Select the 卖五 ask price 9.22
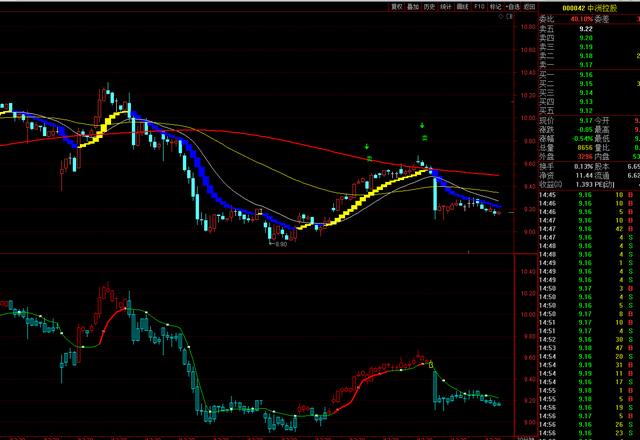The height and width of the screenshot is (440, 640). [586, 29]
